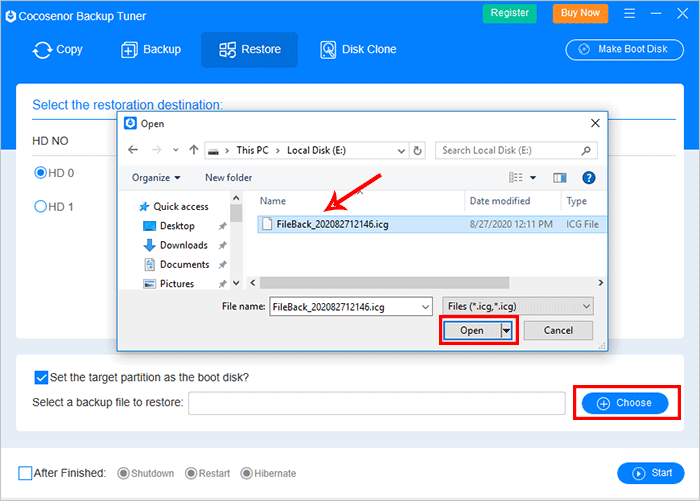Click the pin icon beside Documents
The height and width of the screenshot is (501, 700).
pyautogui.click(x=222, y=265)
